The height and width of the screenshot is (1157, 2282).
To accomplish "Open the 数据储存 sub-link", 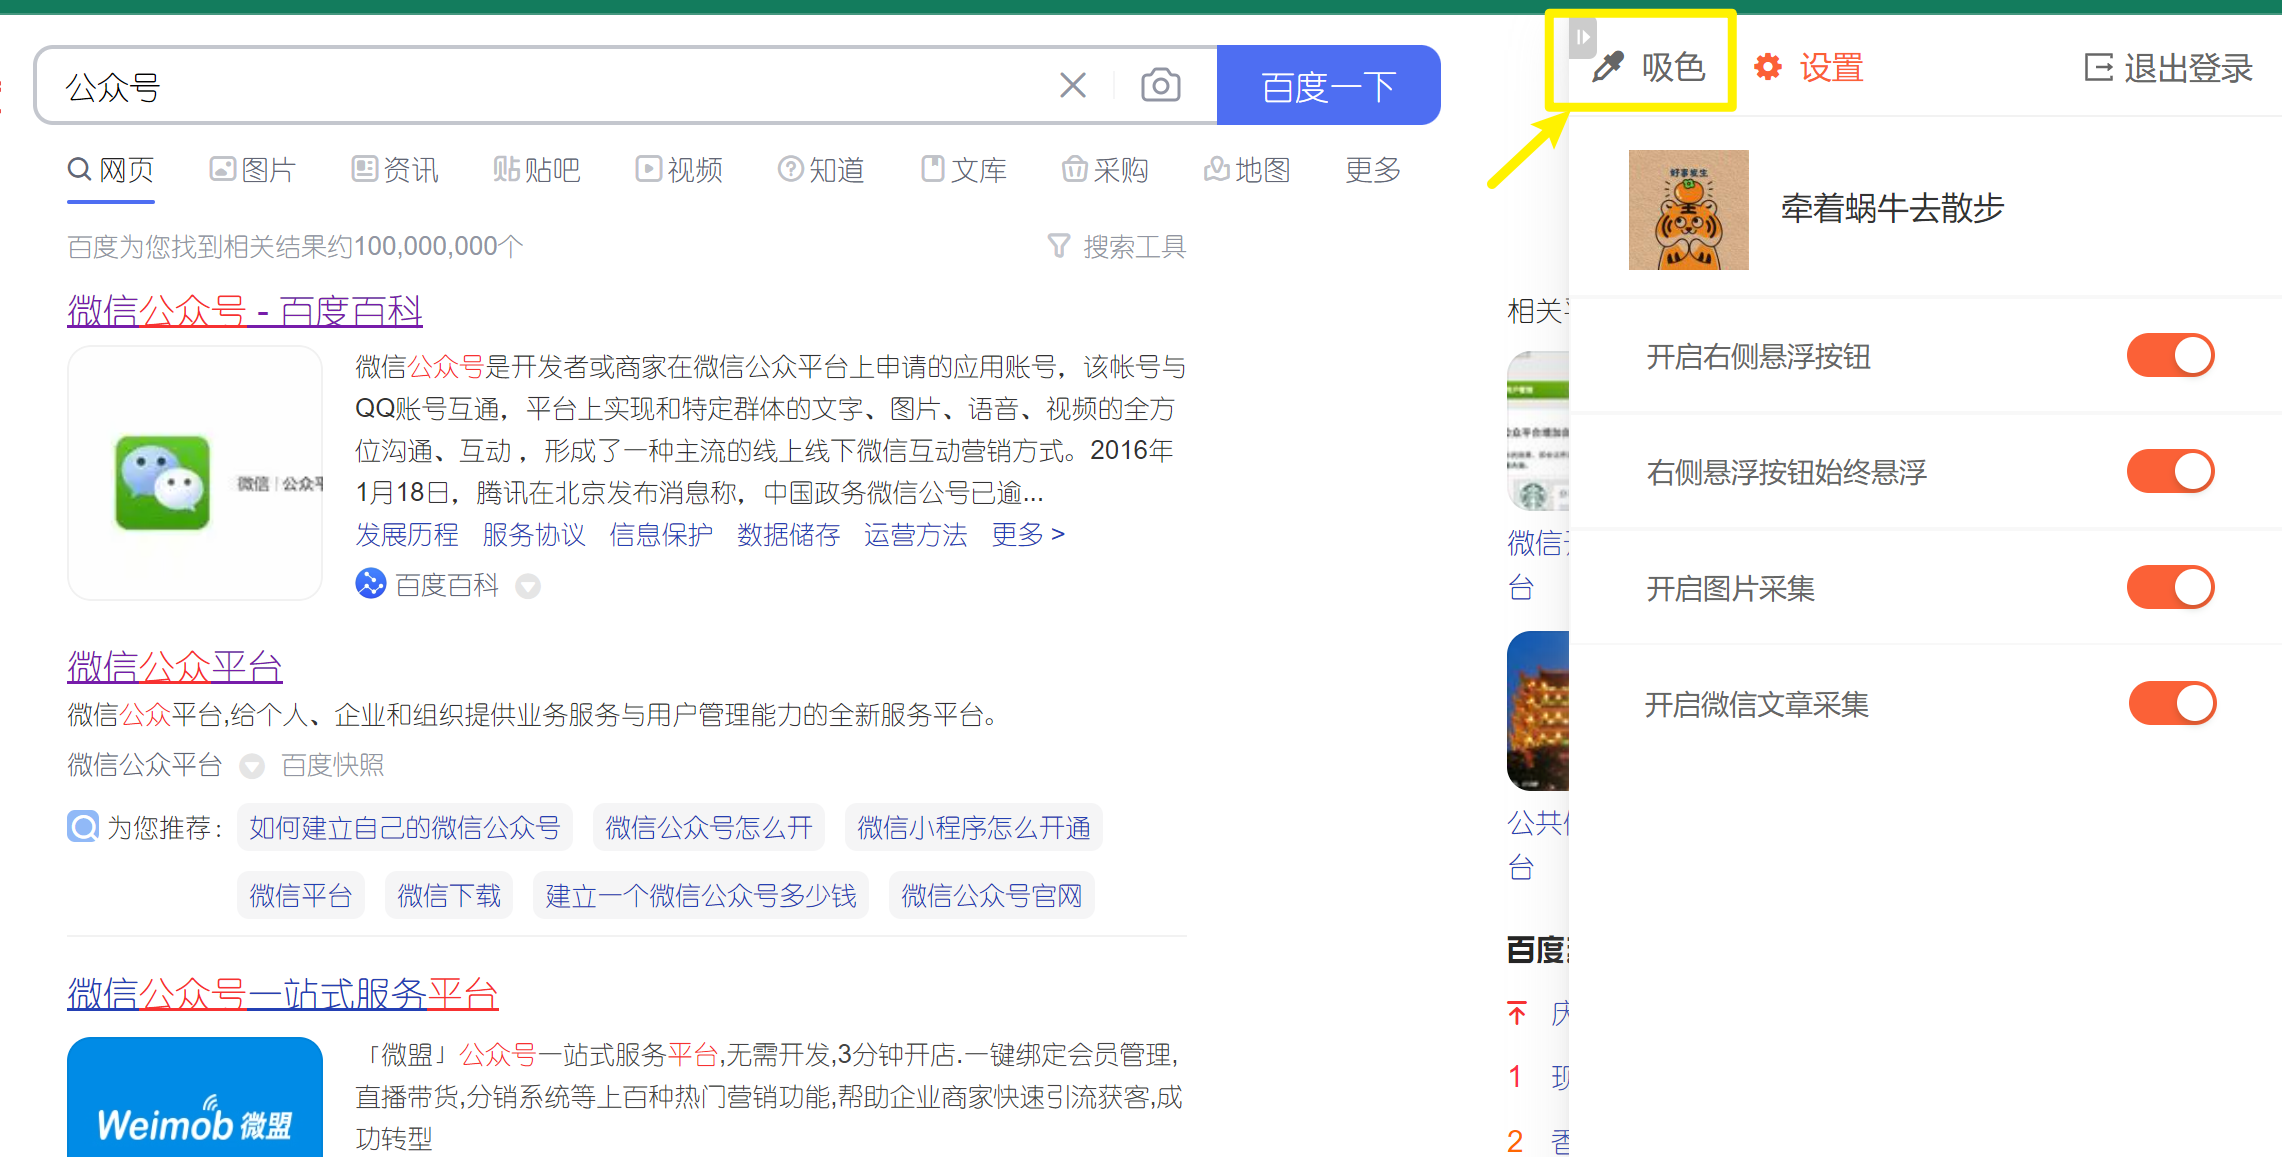I will [788, 535].
